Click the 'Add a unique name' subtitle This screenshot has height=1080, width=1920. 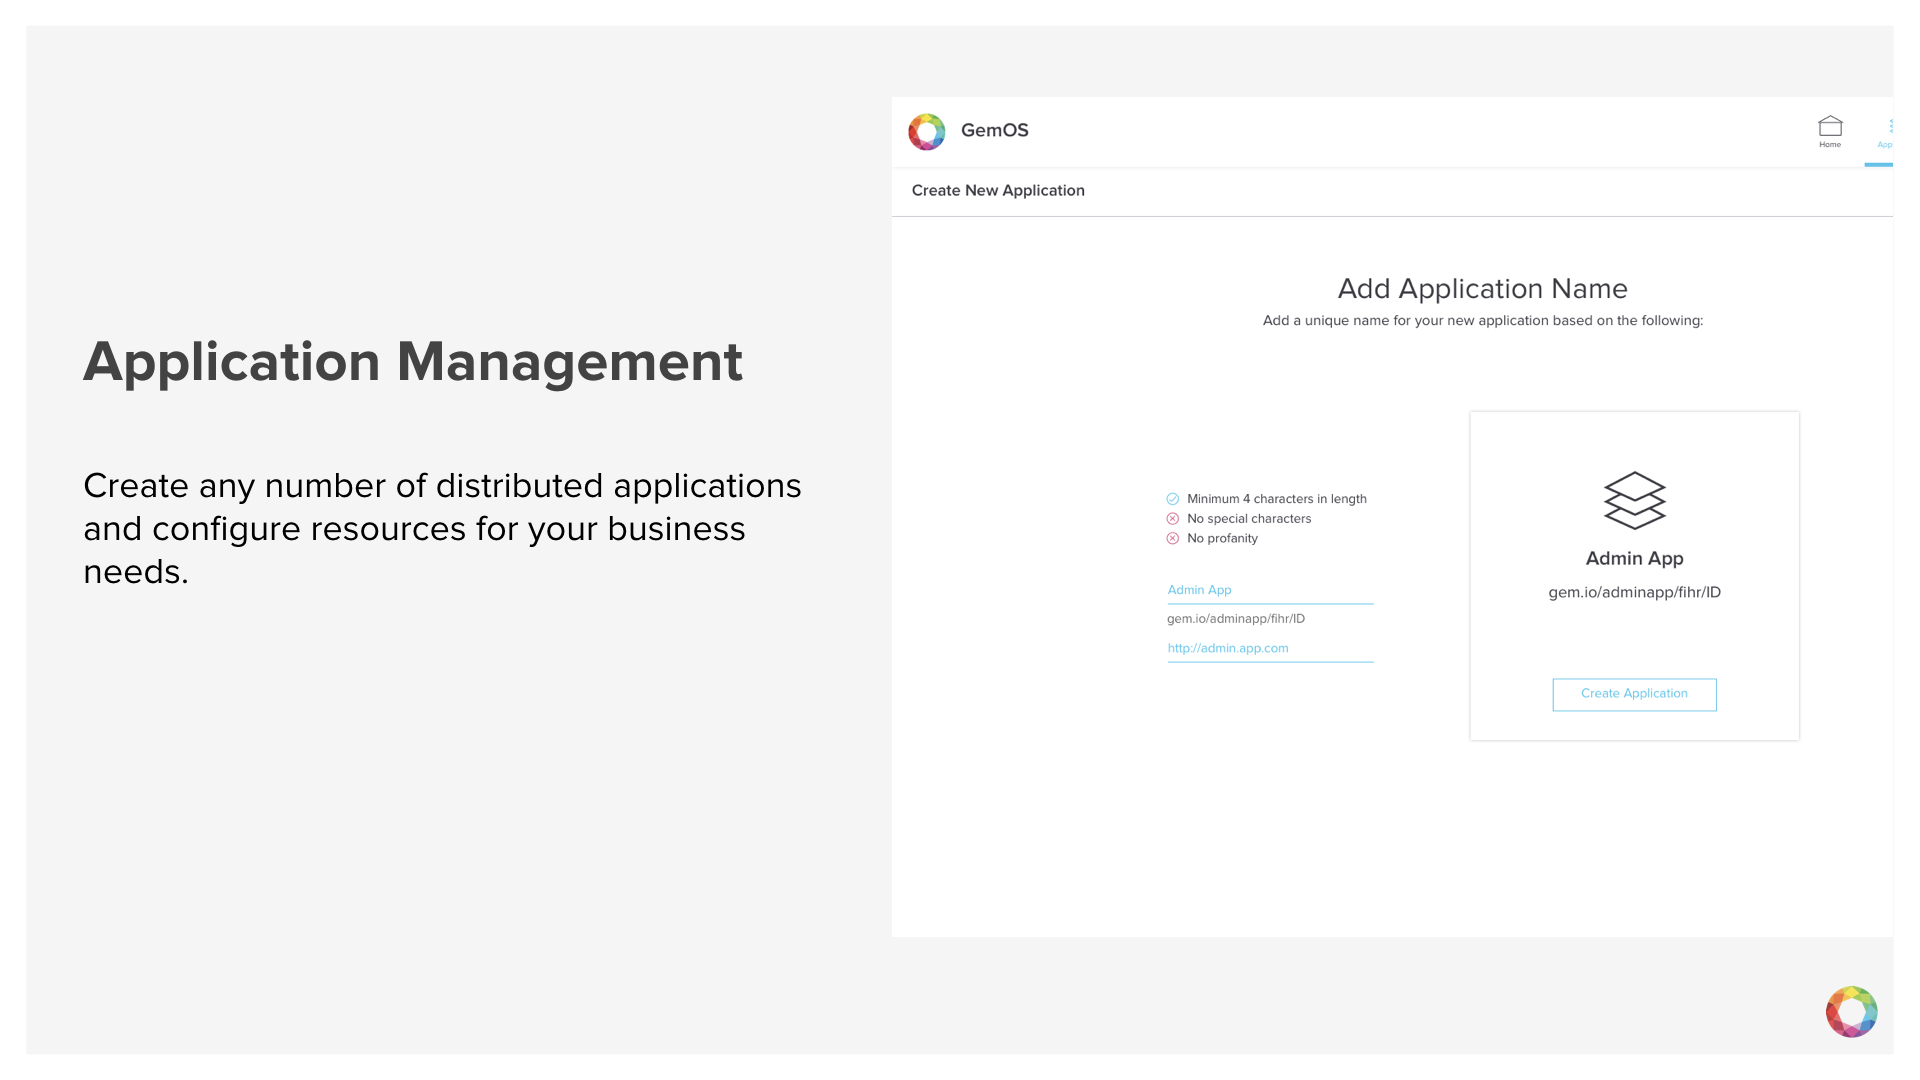1482,321
